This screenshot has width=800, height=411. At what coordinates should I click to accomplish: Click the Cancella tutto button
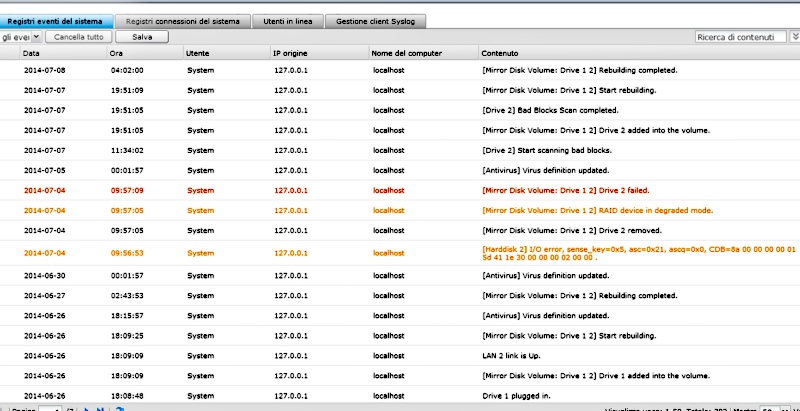click(79, 36)
